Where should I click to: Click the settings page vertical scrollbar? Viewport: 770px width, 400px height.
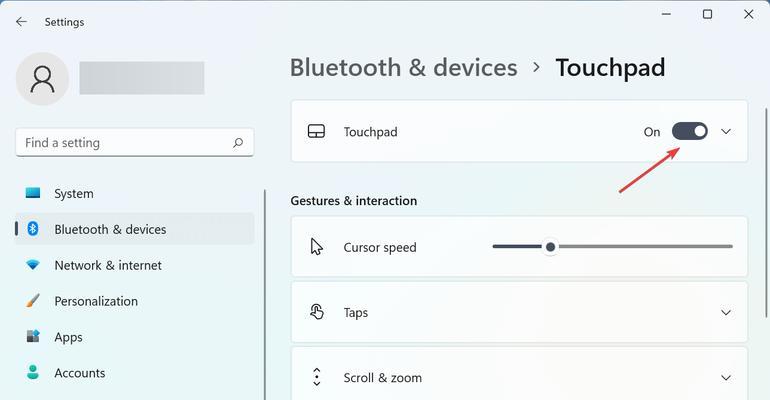tap(766, 213)
